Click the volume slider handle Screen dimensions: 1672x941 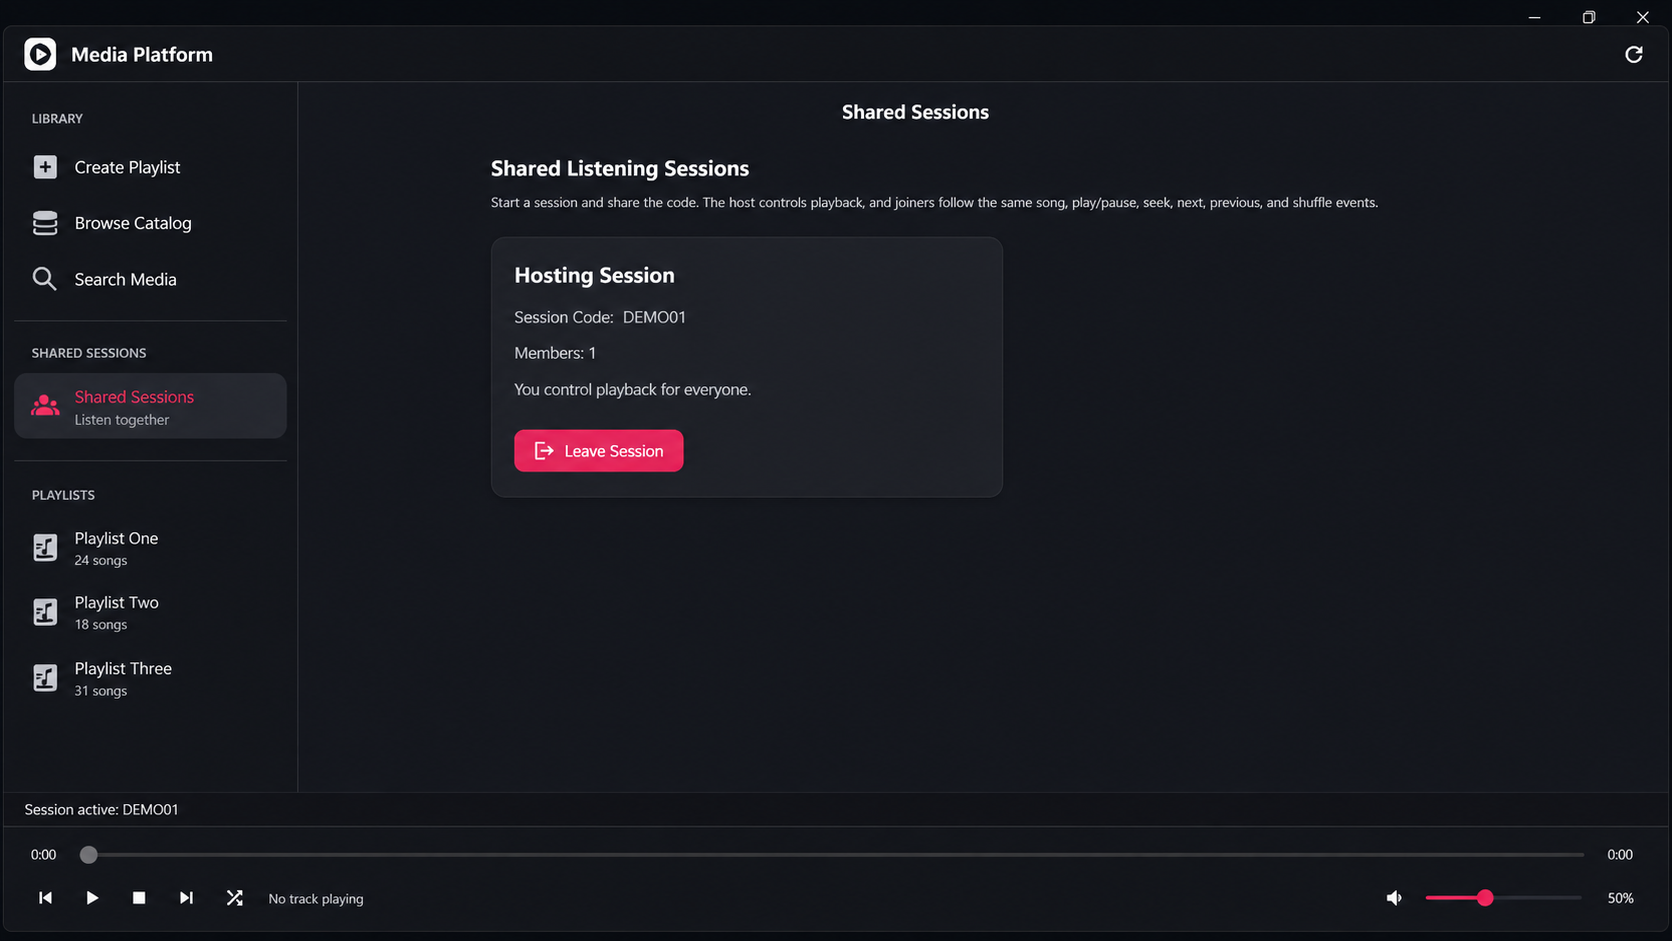point(1485,898)
